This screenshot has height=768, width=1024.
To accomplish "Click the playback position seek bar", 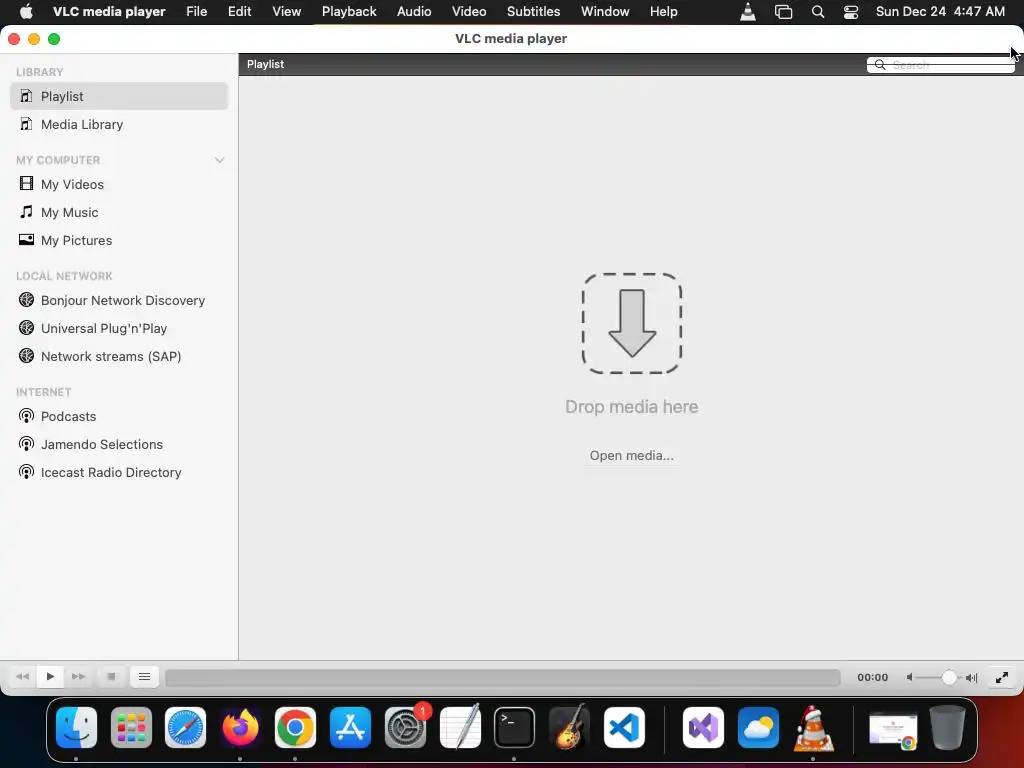I will pyautogui.click(x=502, y=677).
